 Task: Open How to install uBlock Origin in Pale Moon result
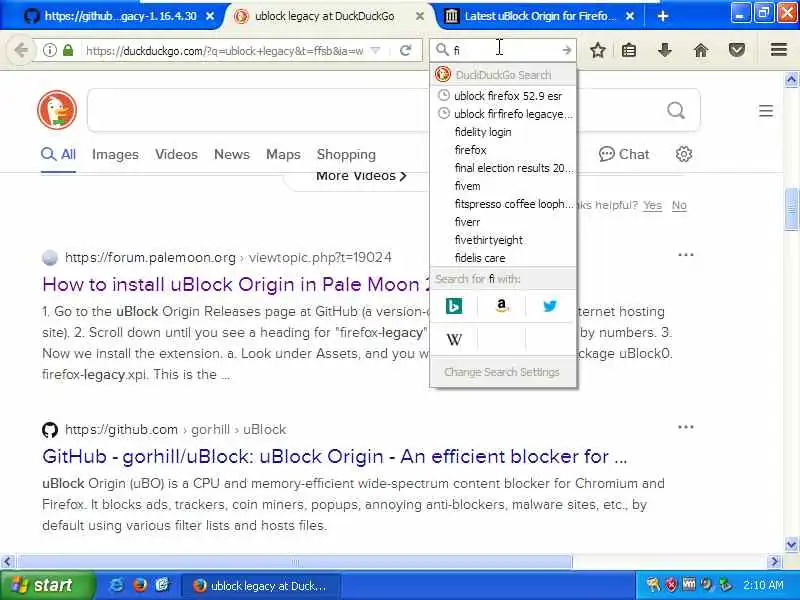[237, 284]
